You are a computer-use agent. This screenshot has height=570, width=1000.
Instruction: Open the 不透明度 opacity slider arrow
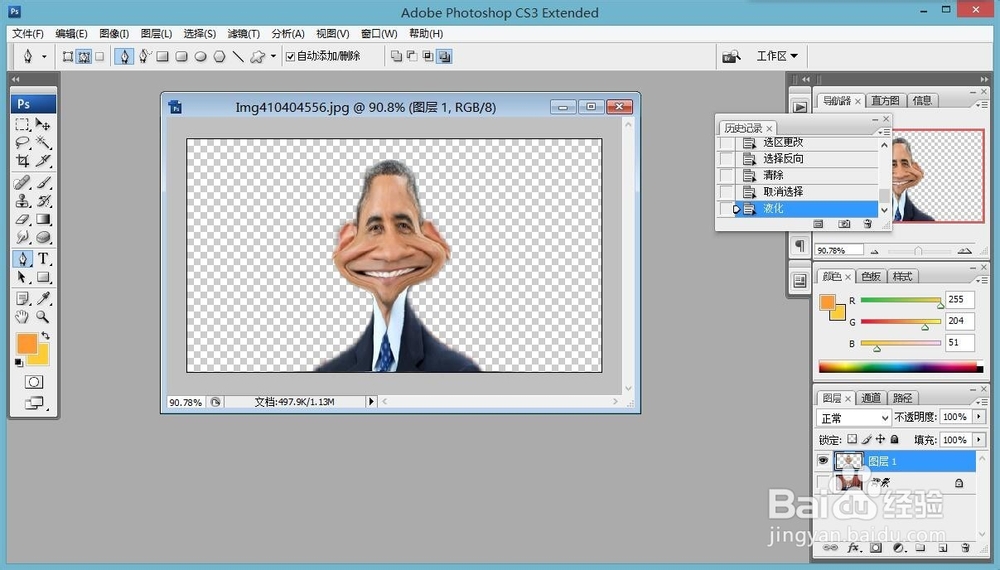point(979,416)
